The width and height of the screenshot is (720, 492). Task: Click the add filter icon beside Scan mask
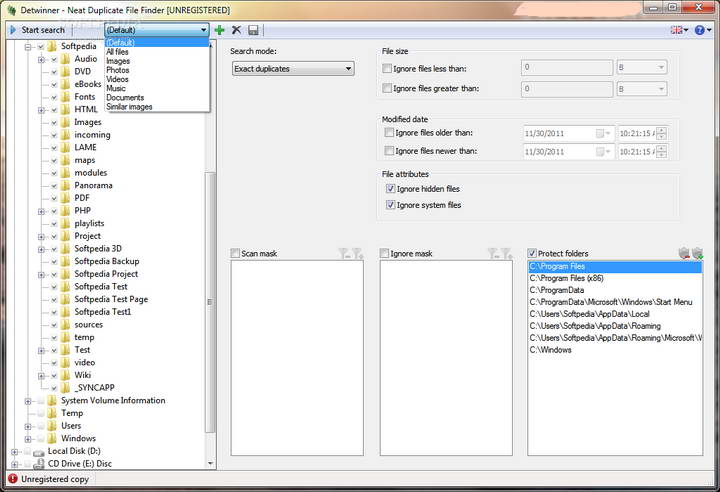(358, 253)
